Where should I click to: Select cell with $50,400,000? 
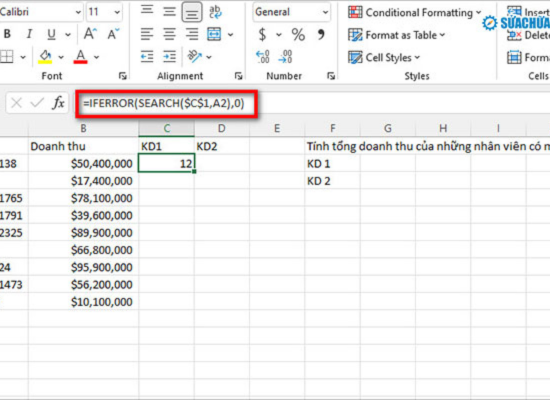(x=83, y=163)
